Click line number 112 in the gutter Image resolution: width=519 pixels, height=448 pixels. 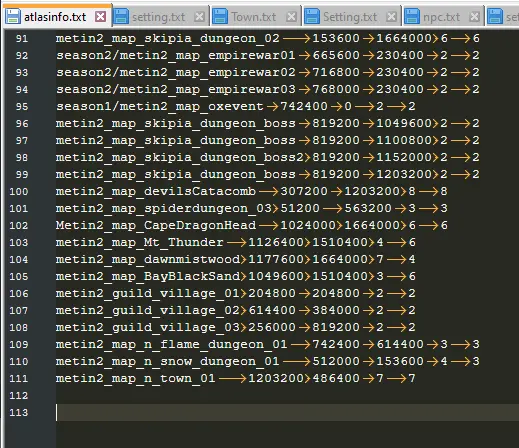pos(19,395)
